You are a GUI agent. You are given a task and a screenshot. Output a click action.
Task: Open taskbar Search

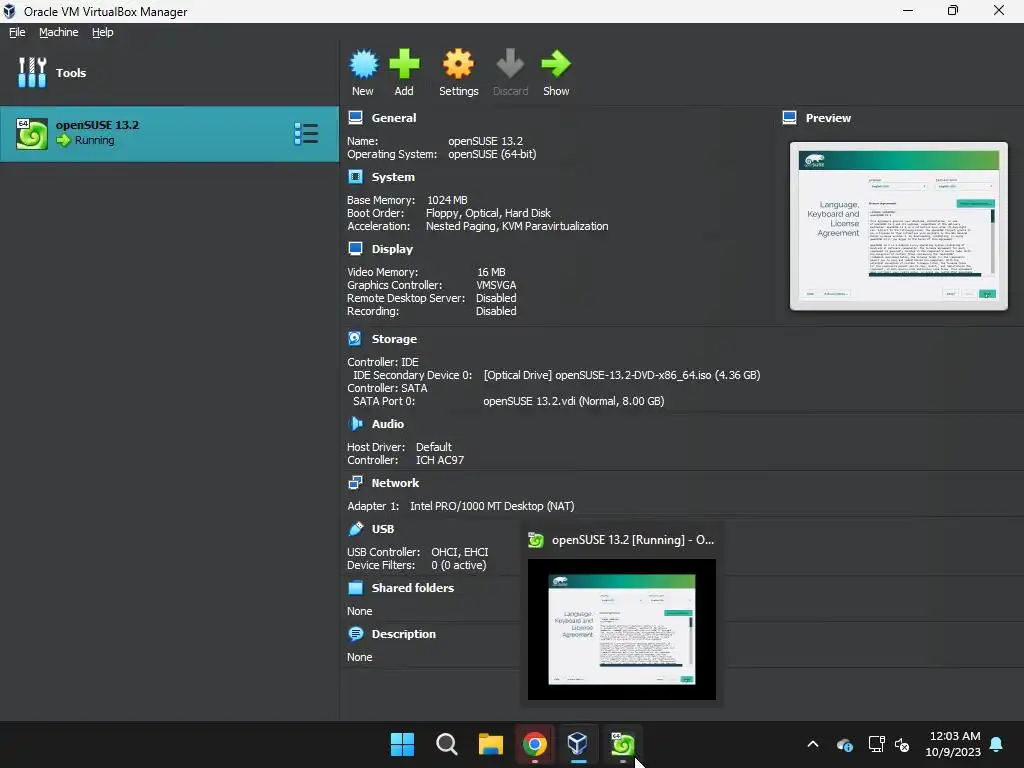click(447, 744)
